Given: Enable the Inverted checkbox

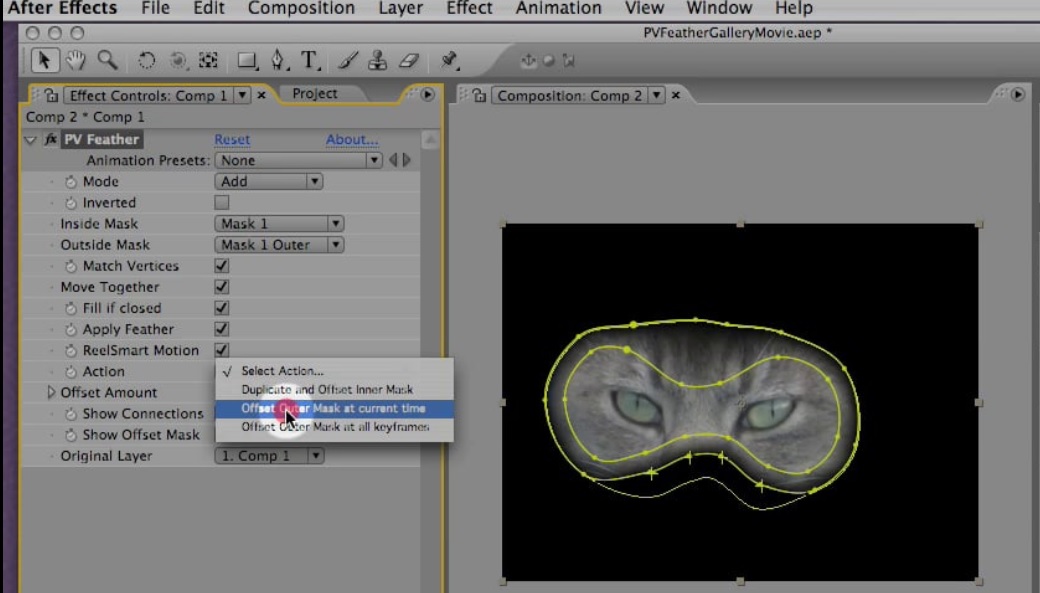Looking at the screenshot, I should point(222,202).
